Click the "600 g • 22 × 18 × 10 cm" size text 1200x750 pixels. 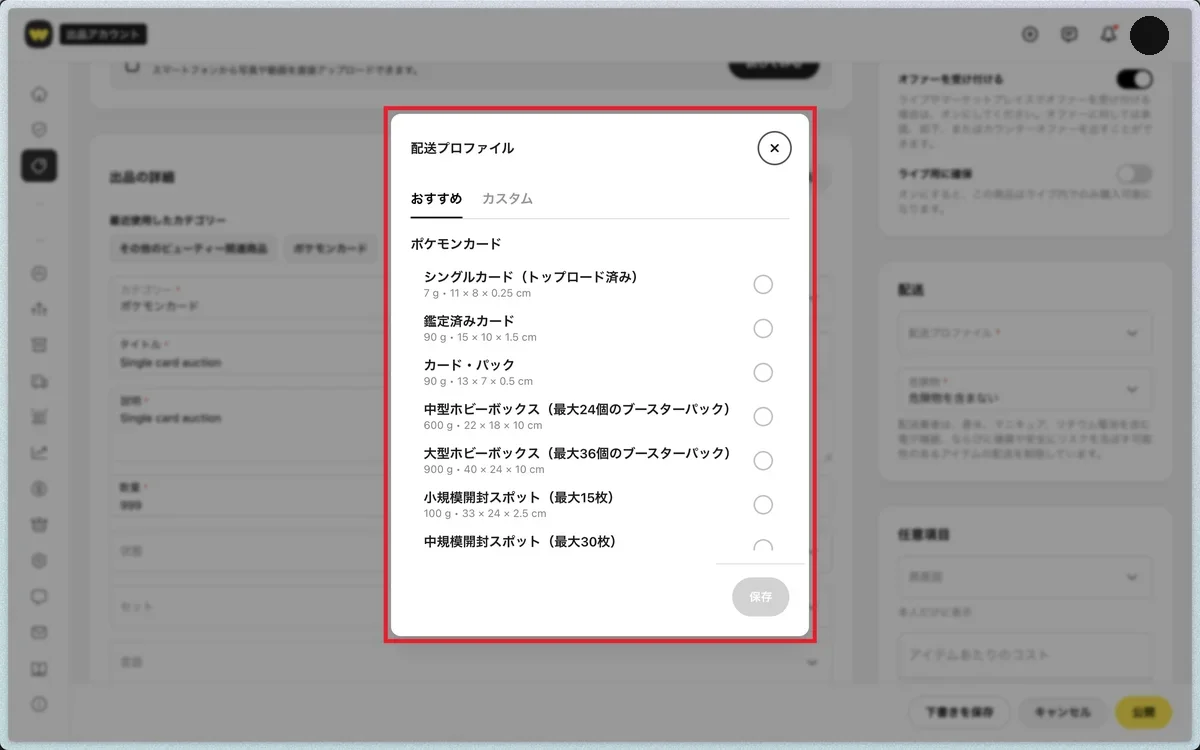pos(483,426)
